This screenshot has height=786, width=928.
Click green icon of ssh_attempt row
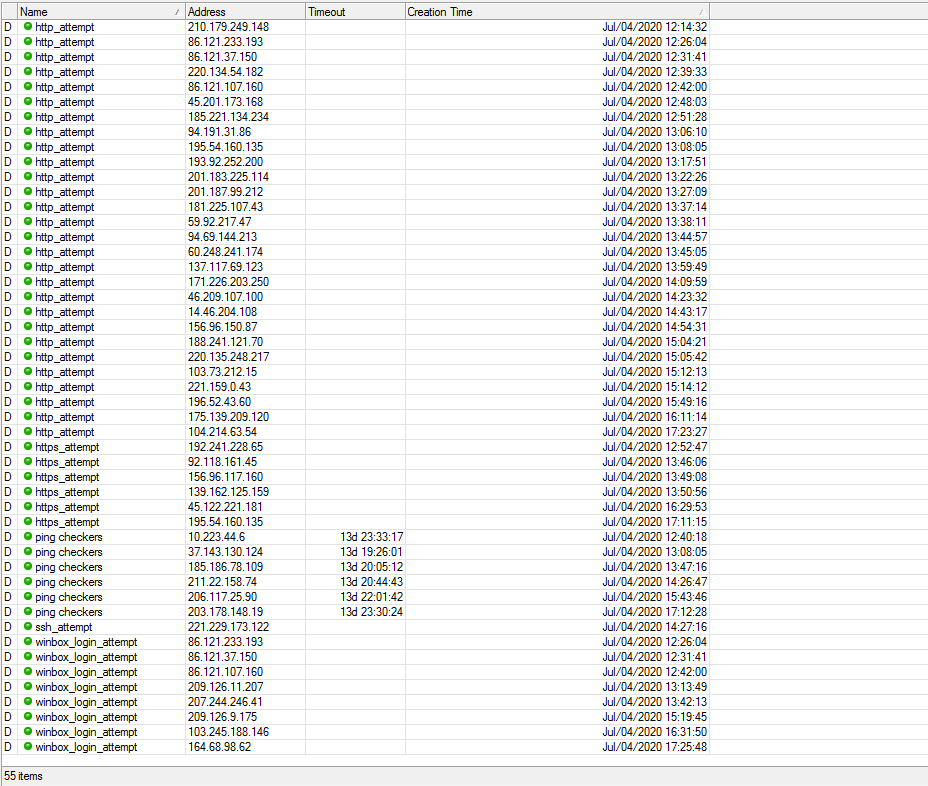[28, 626]
